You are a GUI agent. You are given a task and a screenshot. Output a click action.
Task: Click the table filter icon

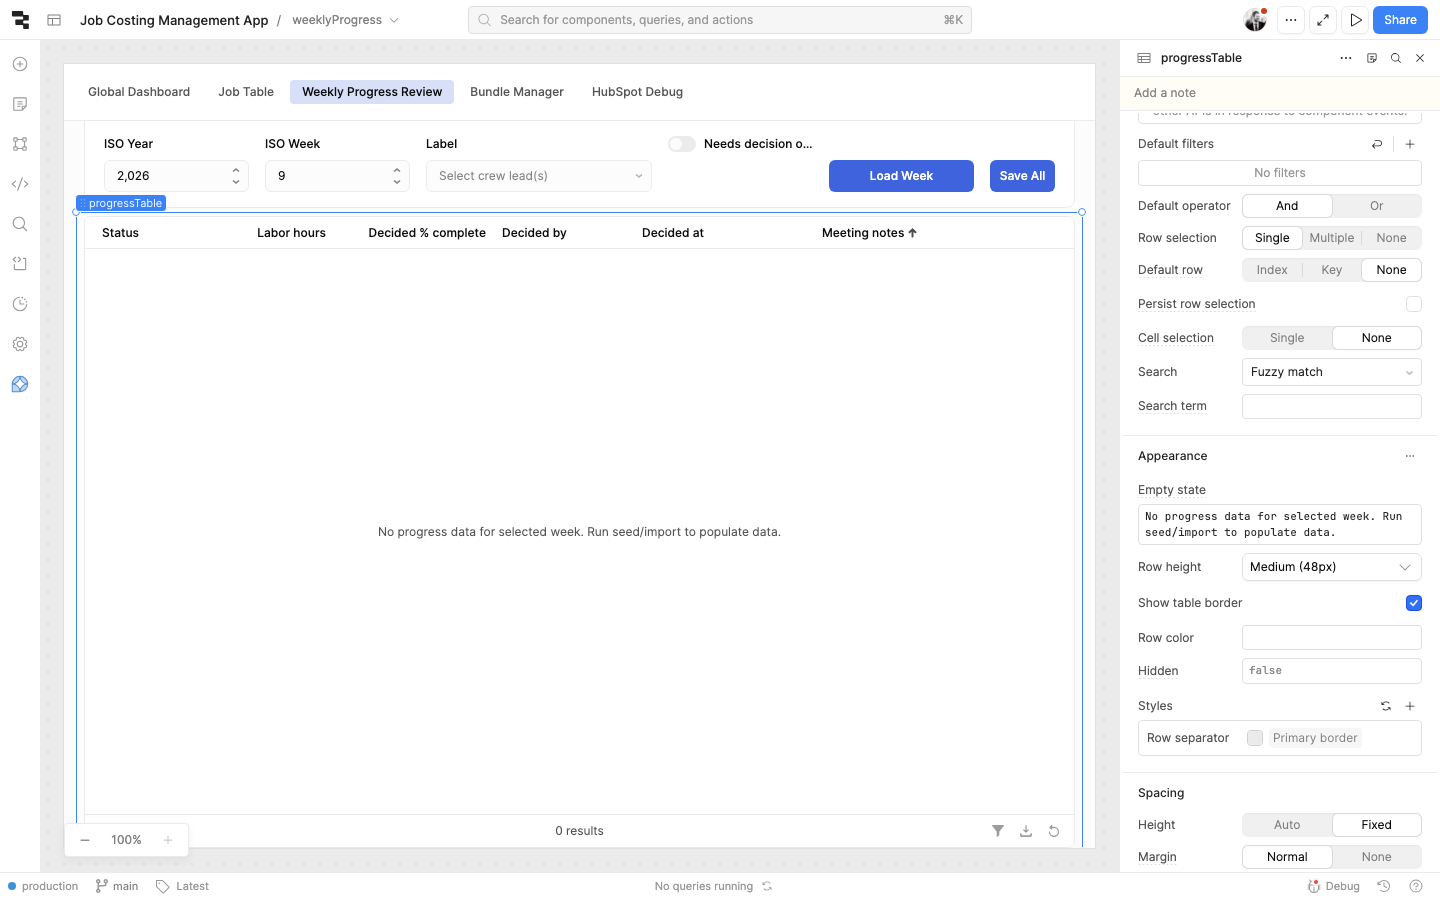tap(997, 831)
